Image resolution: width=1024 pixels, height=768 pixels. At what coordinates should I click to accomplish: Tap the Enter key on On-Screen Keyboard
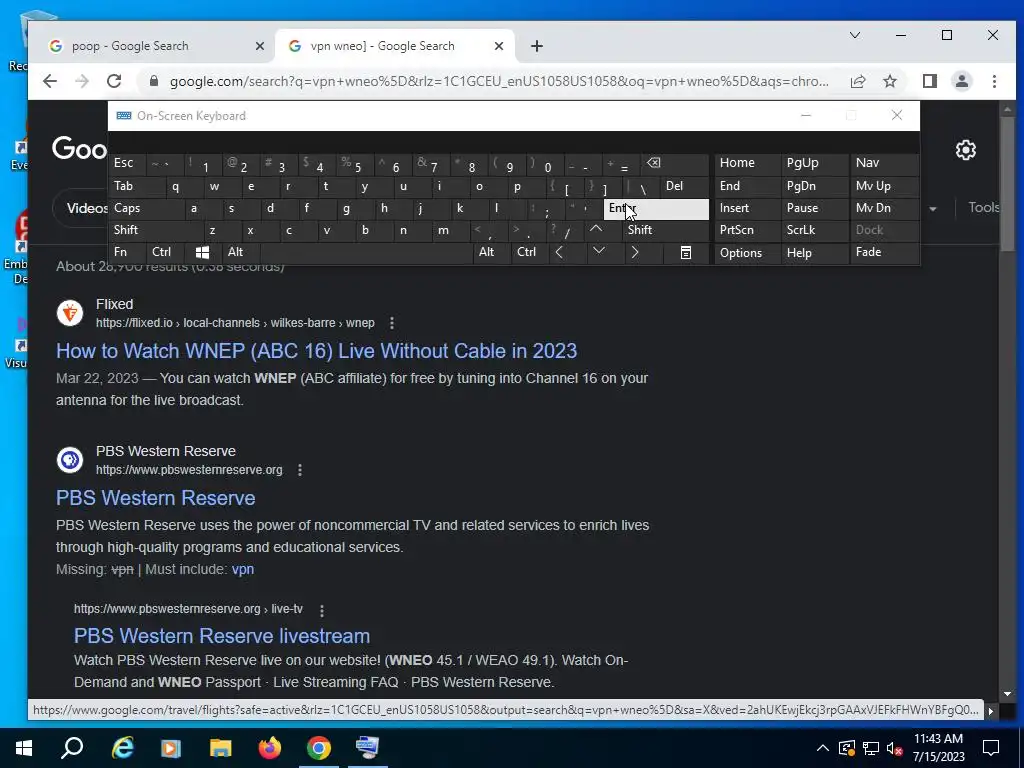click(656, 208)
